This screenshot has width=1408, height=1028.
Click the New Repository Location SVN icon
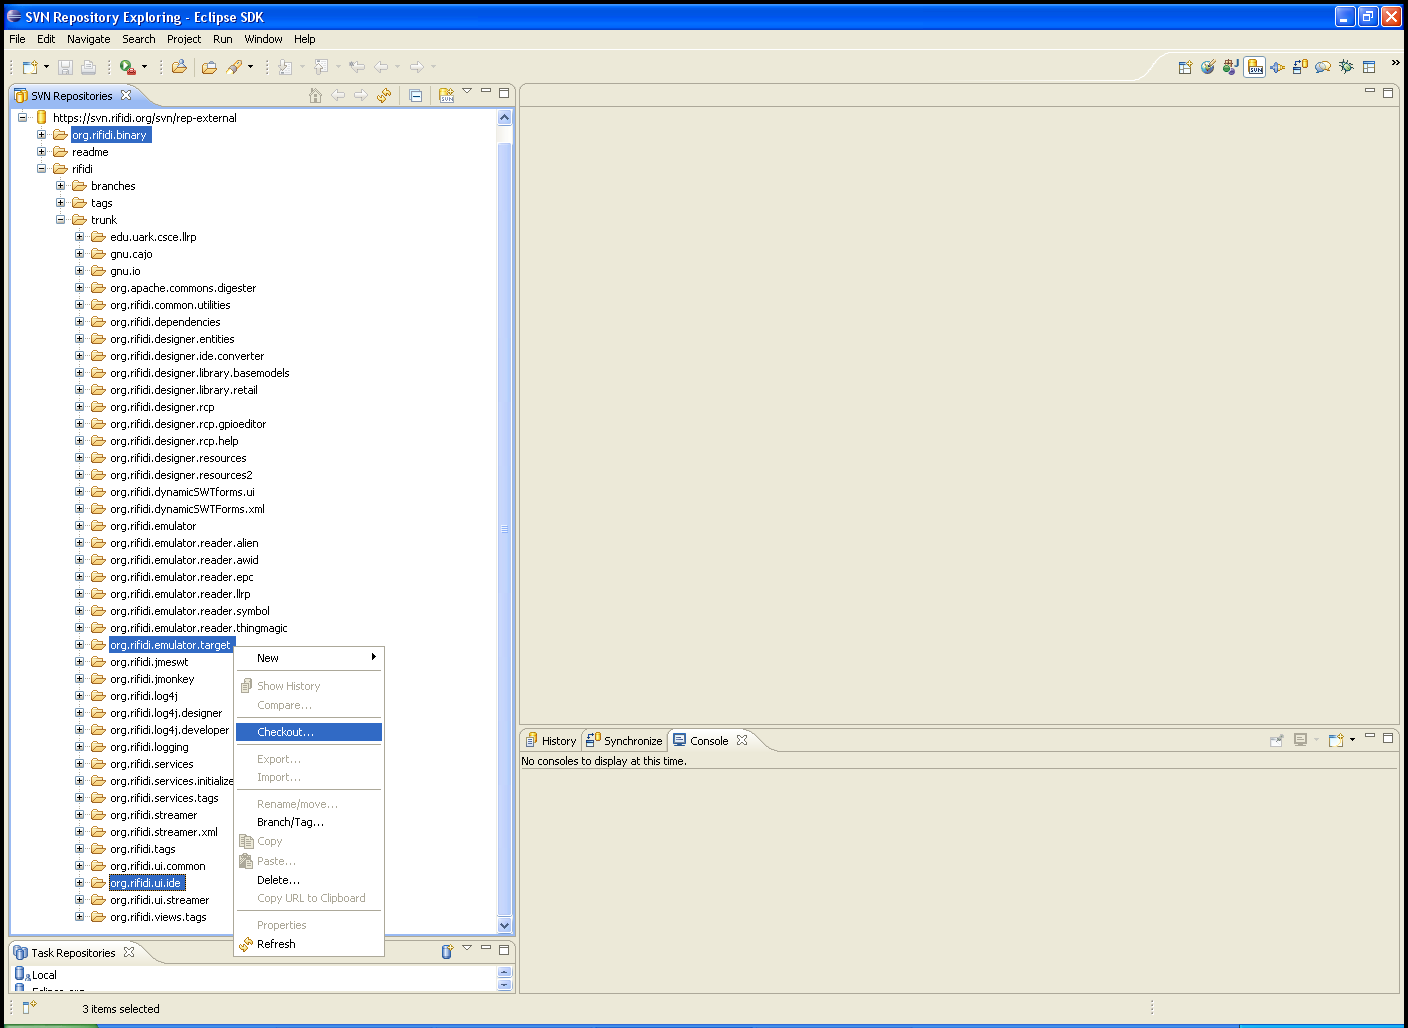click(x=447, y=95)
